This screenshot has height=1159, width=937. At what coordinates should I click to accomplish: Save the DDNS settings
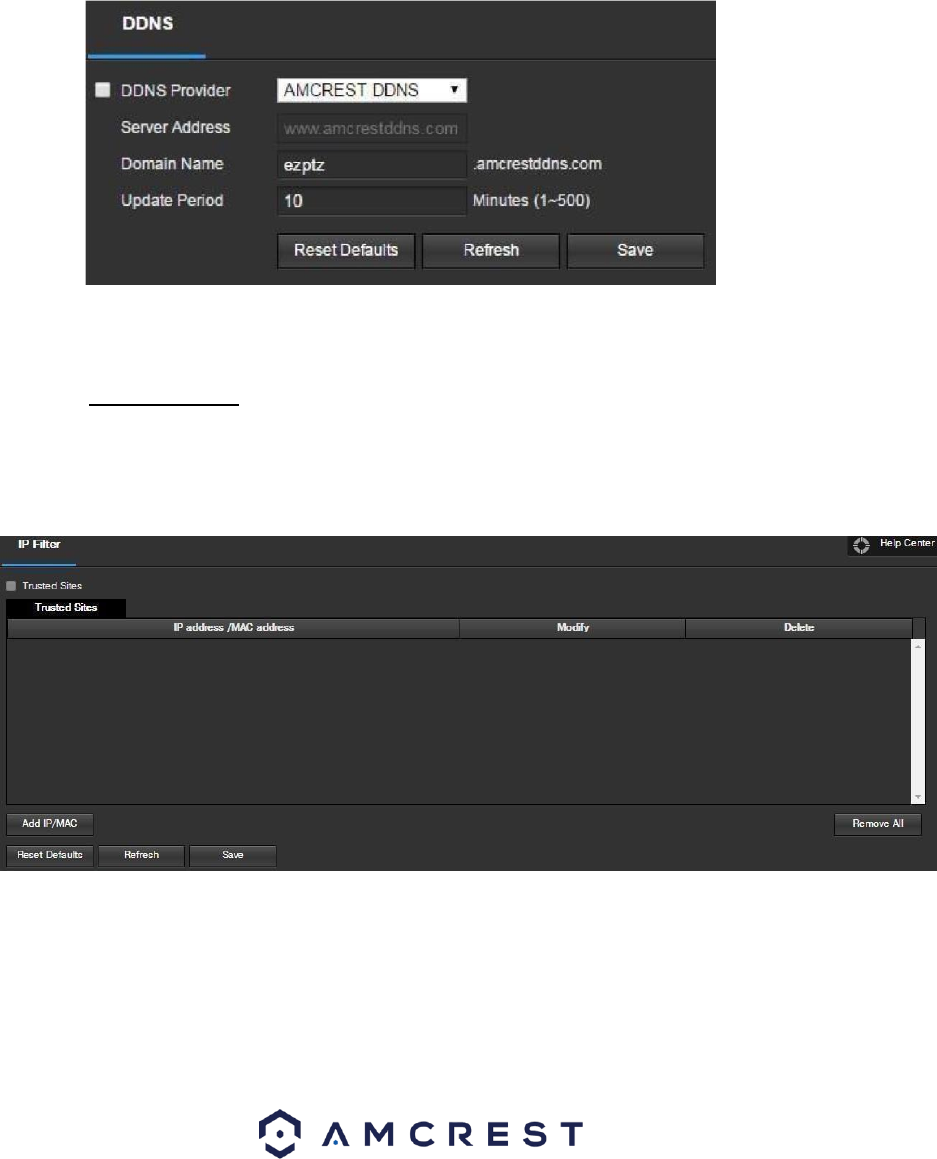636,251
